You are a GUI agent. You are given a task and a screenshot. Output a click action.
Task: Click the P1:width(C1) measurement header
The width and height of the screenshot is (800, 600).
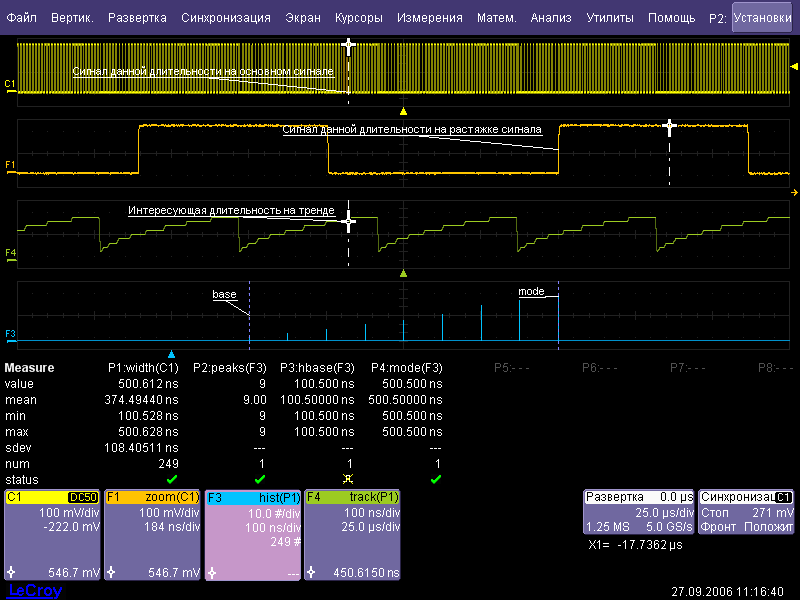[142, 367]
